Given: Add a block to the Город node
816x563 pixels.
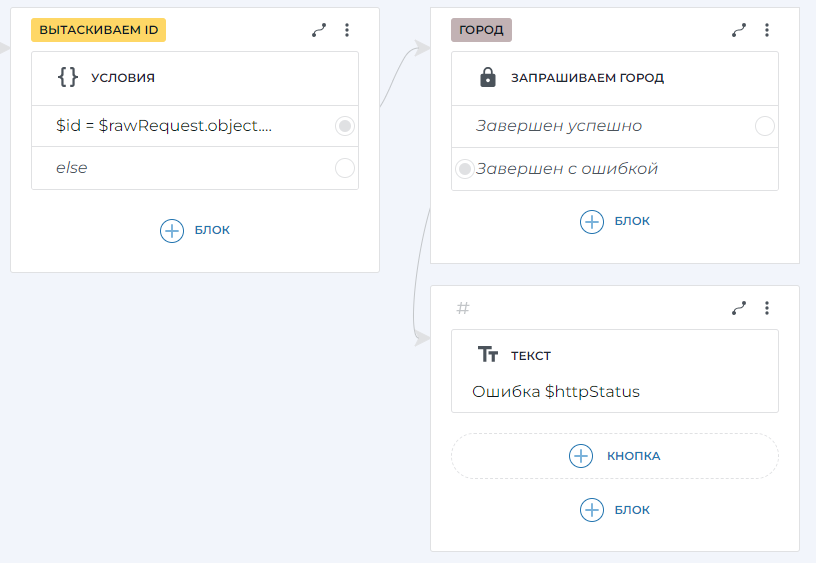Looking at the screenshot, I should tap(615, 221).
